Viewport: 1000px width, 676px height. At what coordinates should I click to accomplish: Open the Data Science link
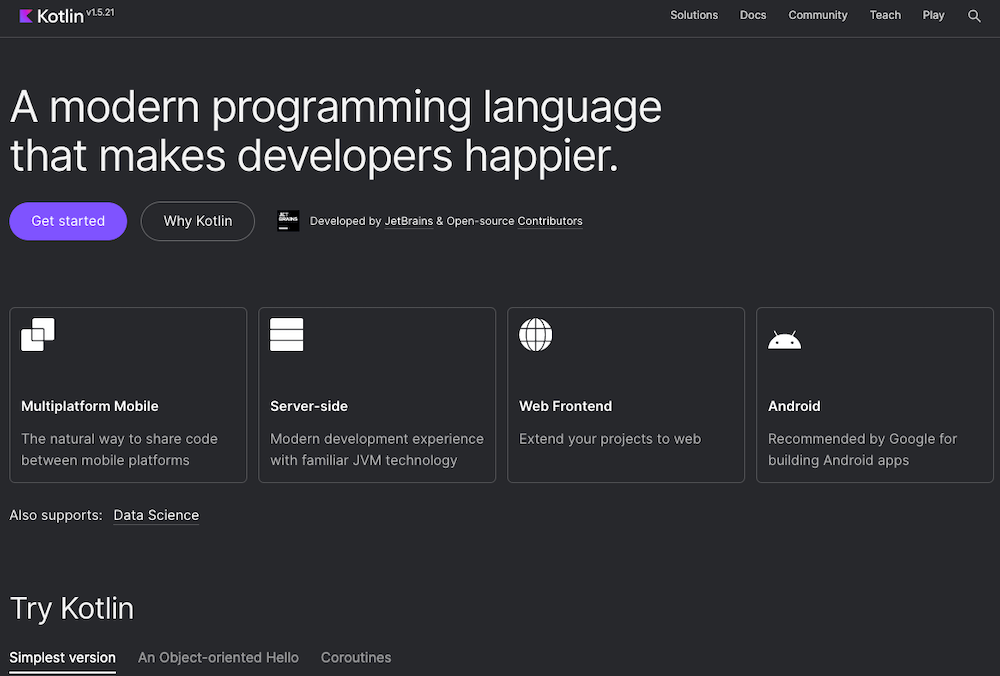pos(156,515)
